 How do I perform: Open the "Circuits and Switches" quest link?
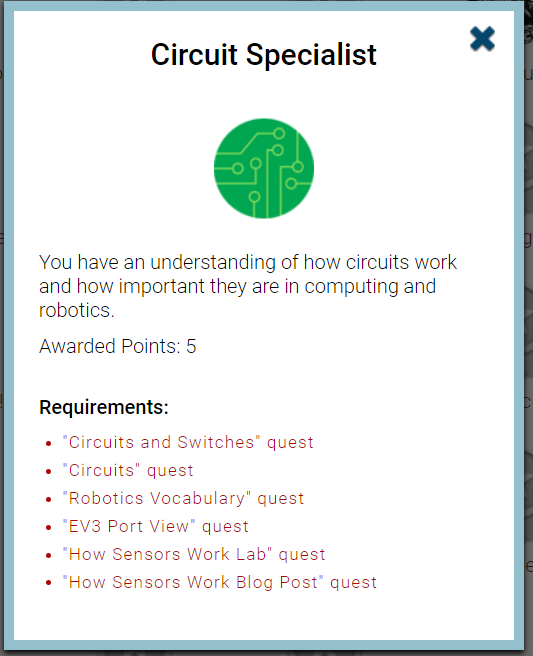pyautogui.click(x=188, y=443)
